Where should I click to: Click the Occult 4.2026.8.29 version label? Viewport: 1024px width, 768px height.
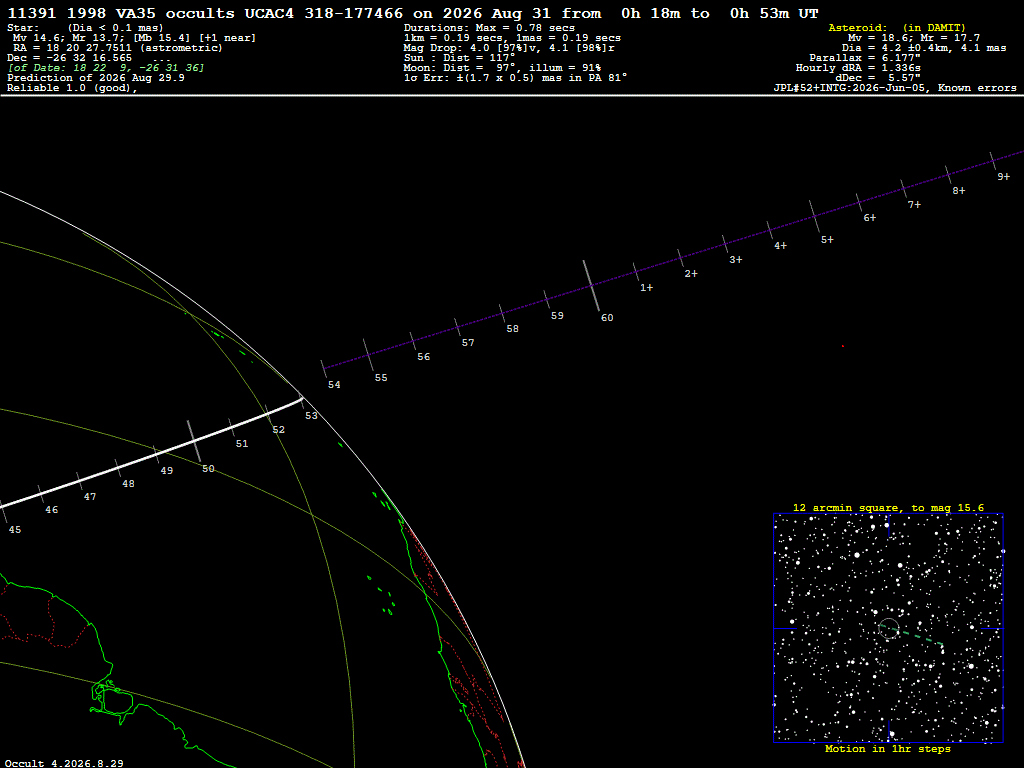(x=64, y=763)
